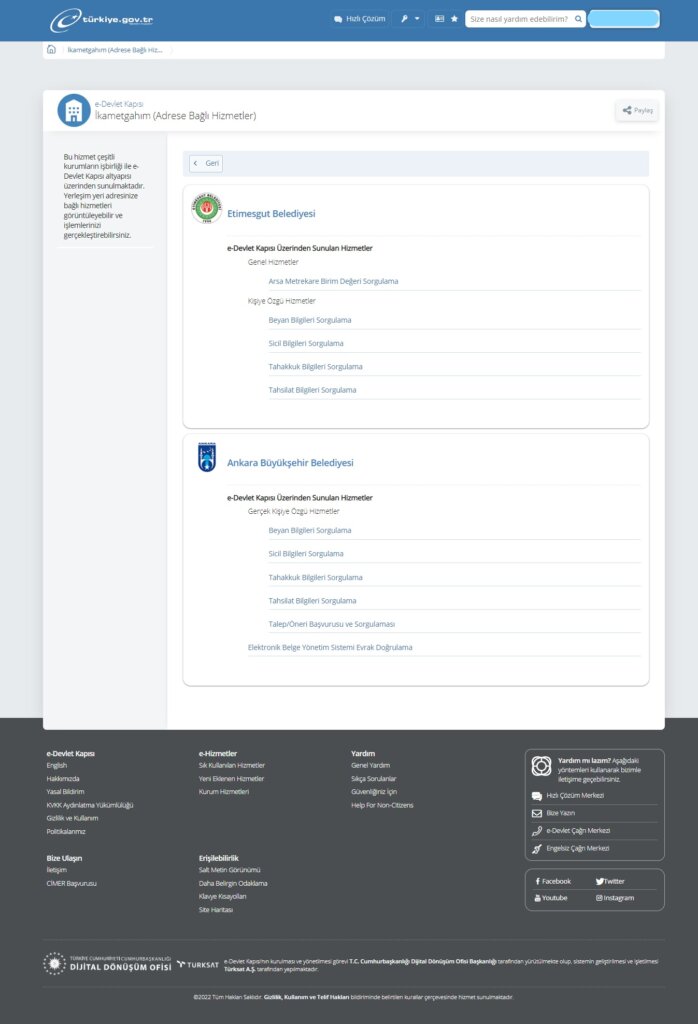Open Sık Kullanılan Hizmetler link
698x1024 pixels.
(x=232, y=765)
